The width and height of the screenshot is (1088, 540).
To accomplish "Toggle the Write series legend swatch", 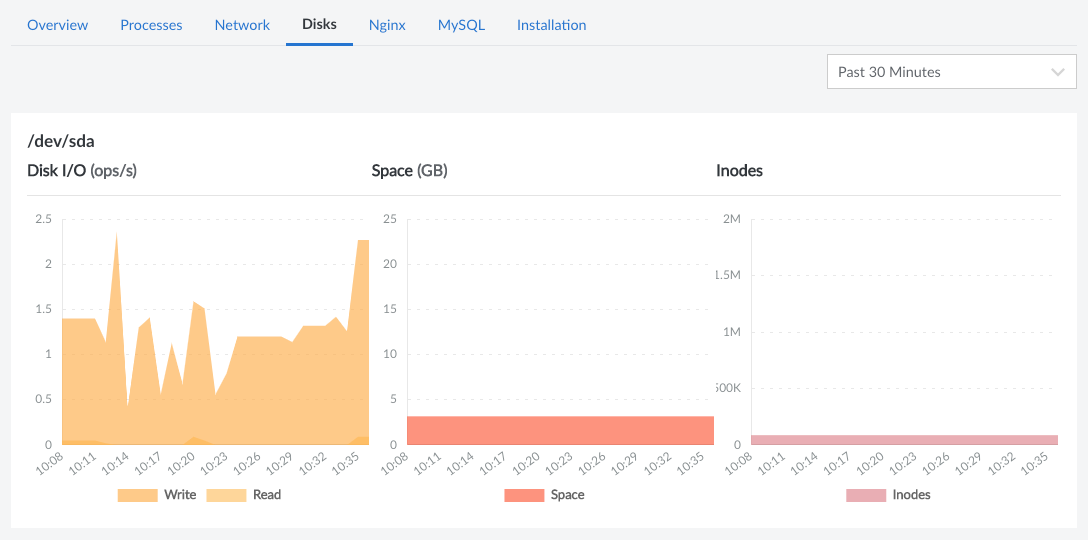I will (137, 495).
